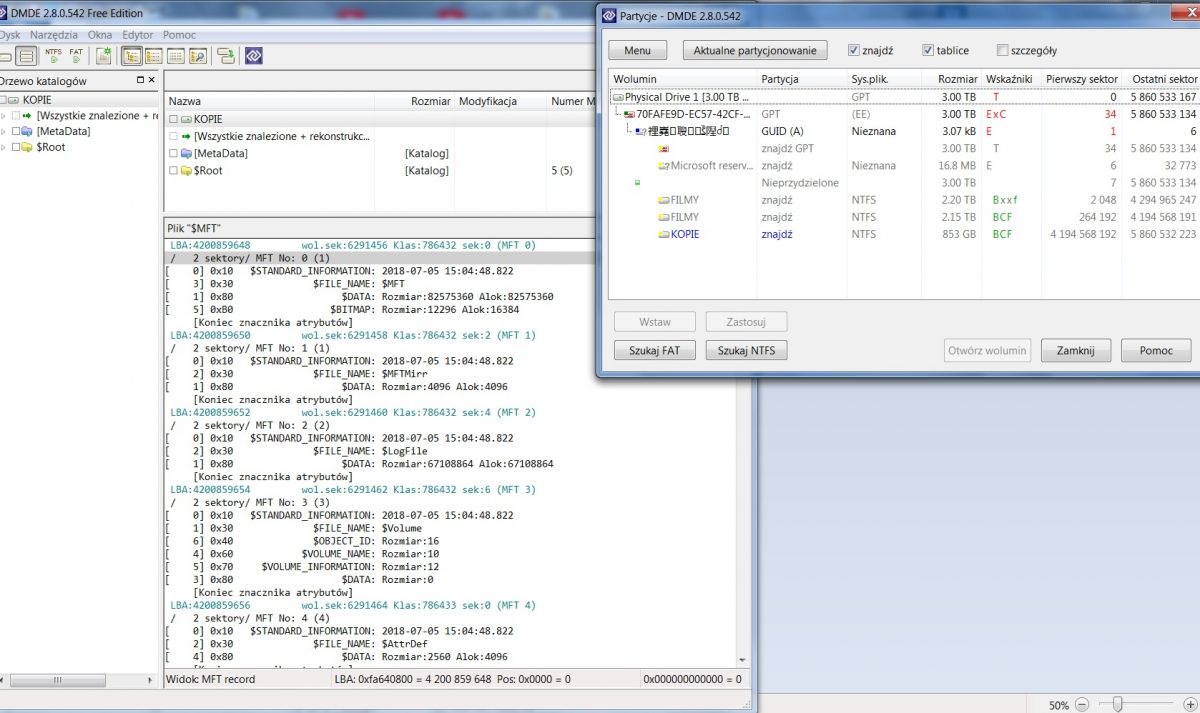Open the Narzędzia menu
1200x713 pixels.
(55, 34)
